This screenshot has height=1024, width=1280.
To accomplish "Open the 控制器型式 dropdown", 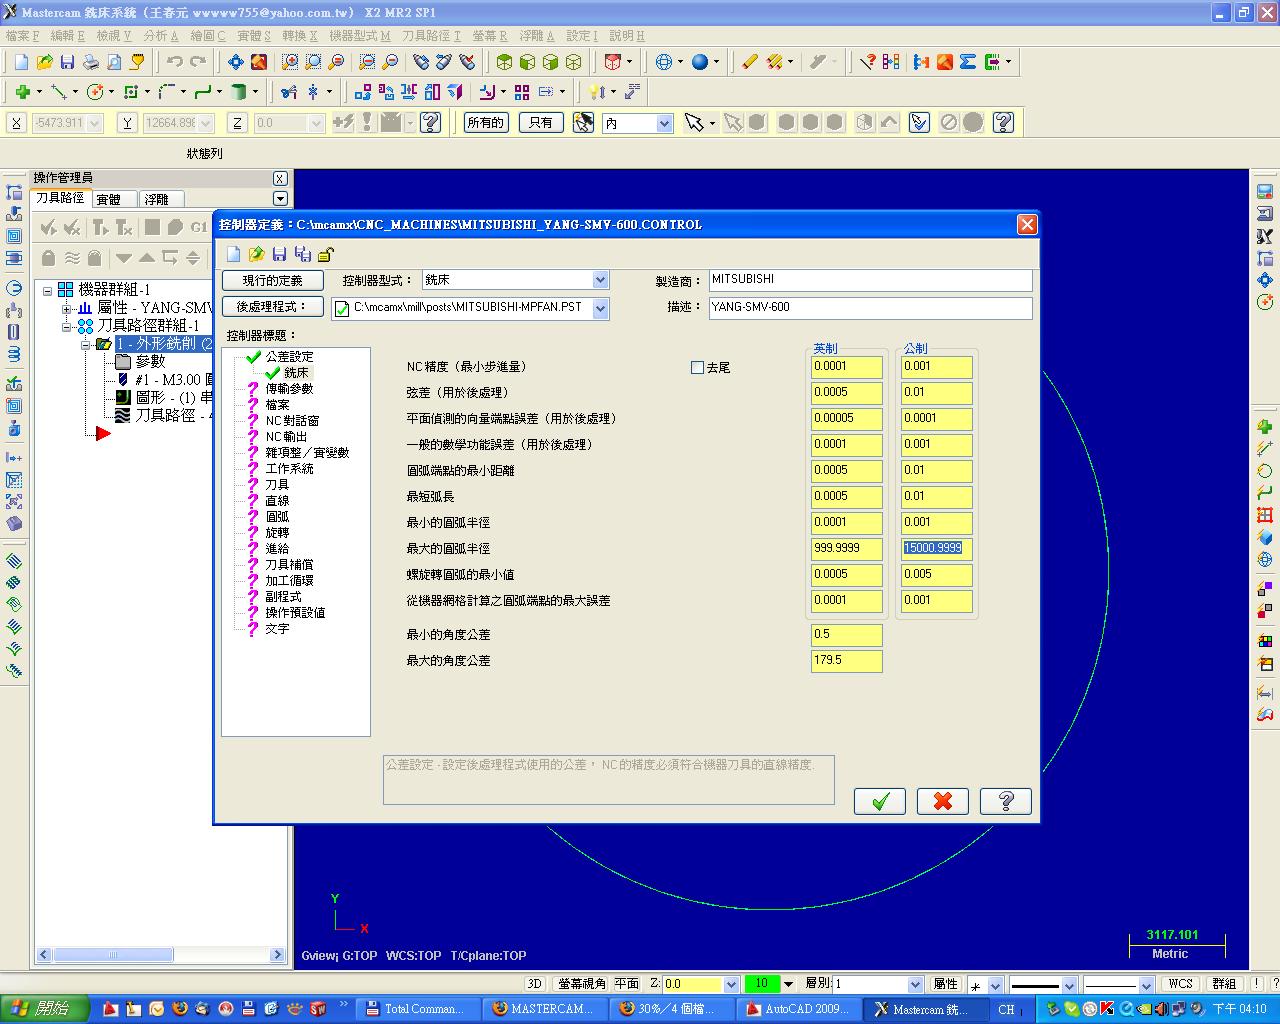I will click(x=600, y=280).
